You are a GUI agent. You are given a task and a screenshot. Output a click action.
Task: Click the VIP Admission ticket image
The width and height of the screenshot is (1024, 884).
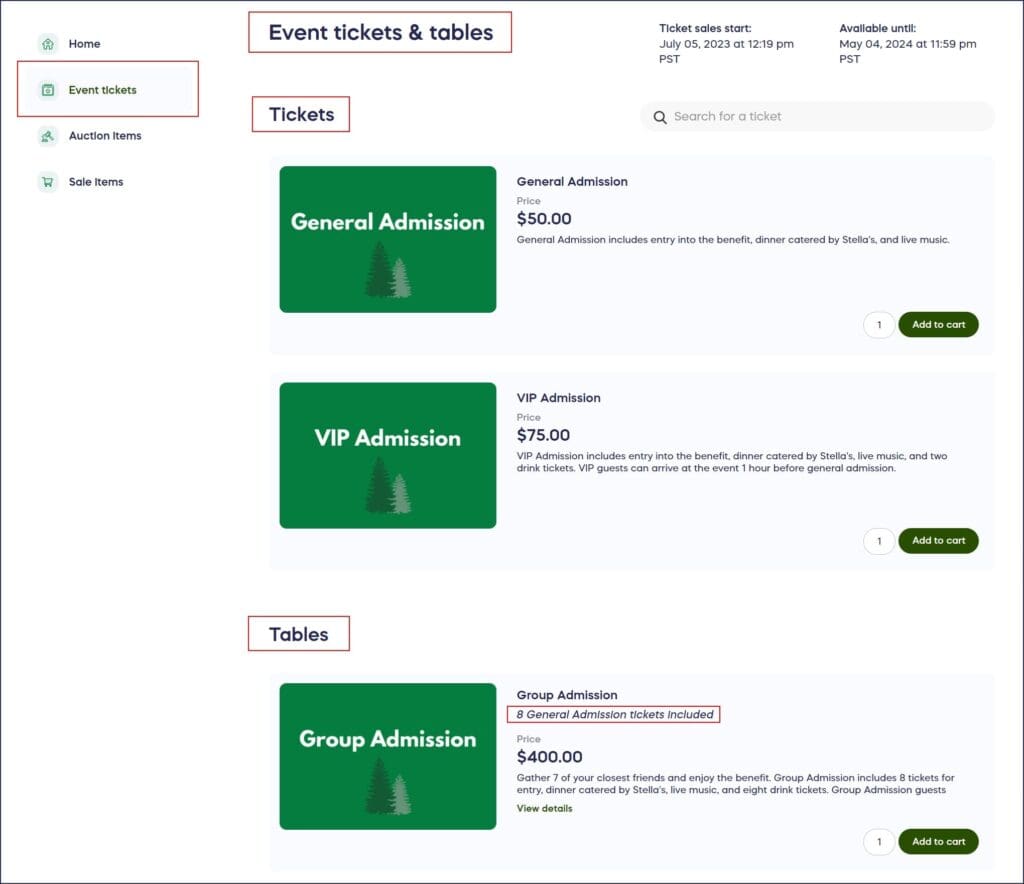point(388,455)
